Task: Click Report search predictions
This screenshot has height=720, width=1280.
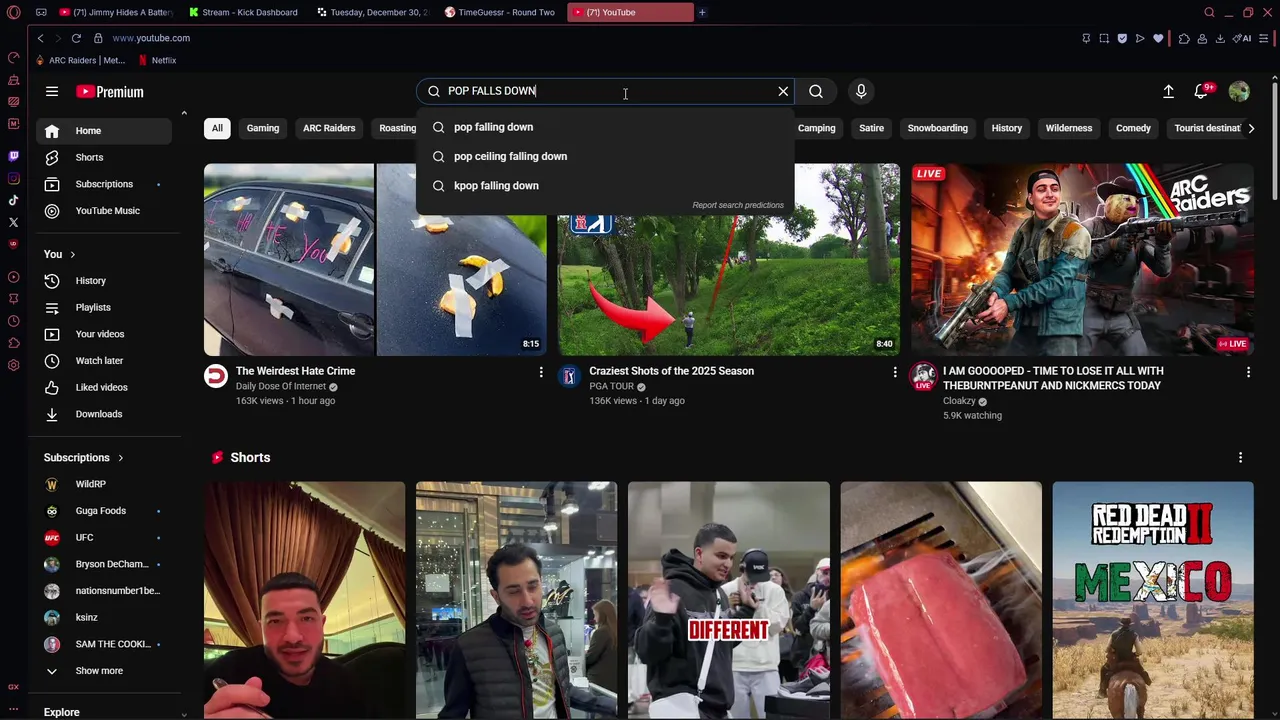Action: 738,205
